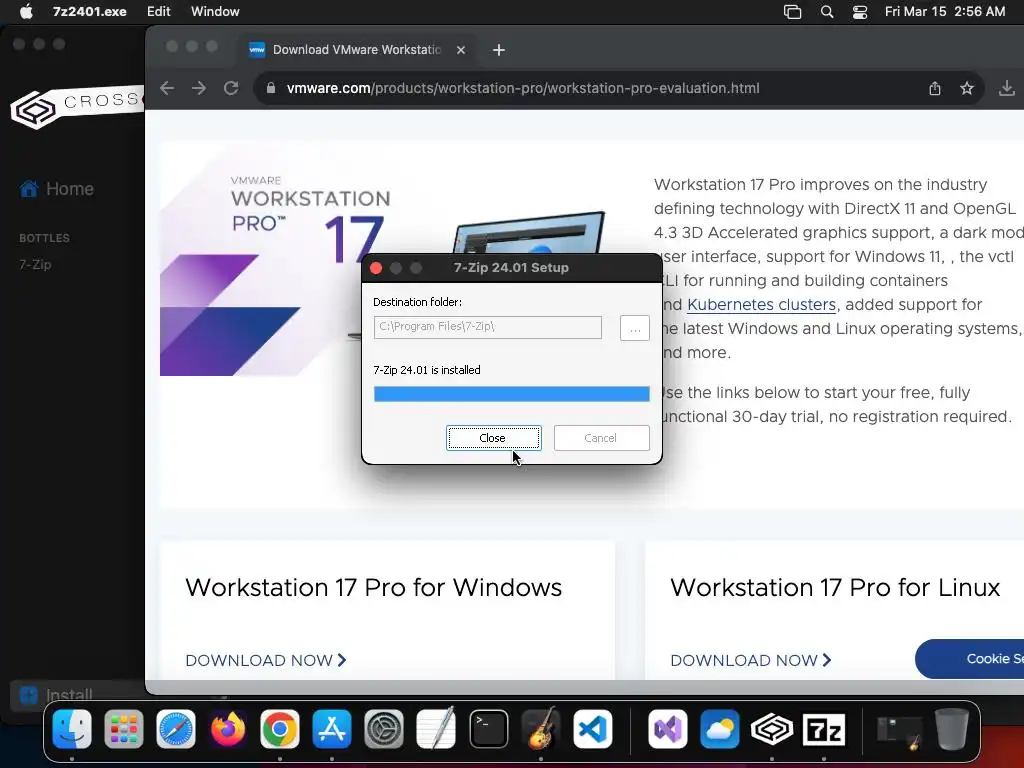Screen dimensions: 1024x768
Task: Open Launchpad from the Dock
Action: 124,729
